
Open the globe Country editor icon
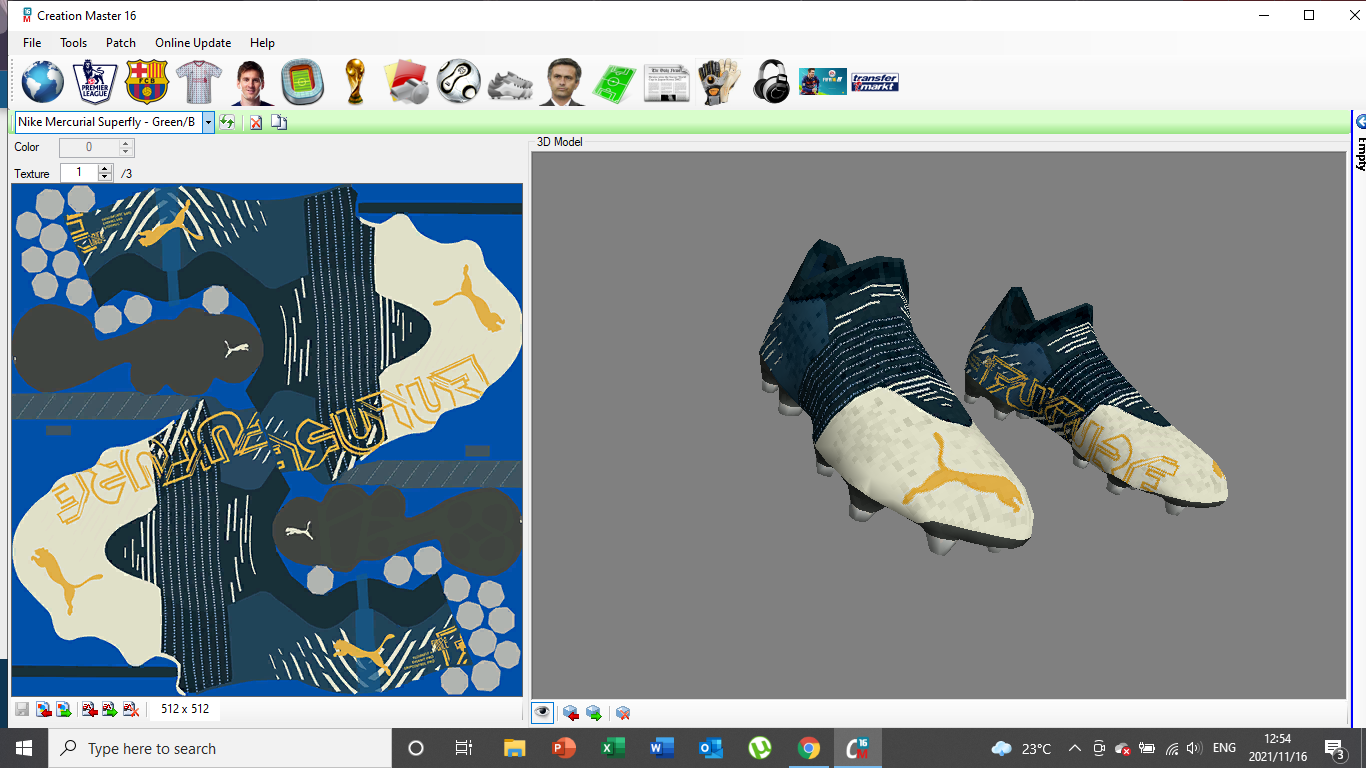(42, 82)
